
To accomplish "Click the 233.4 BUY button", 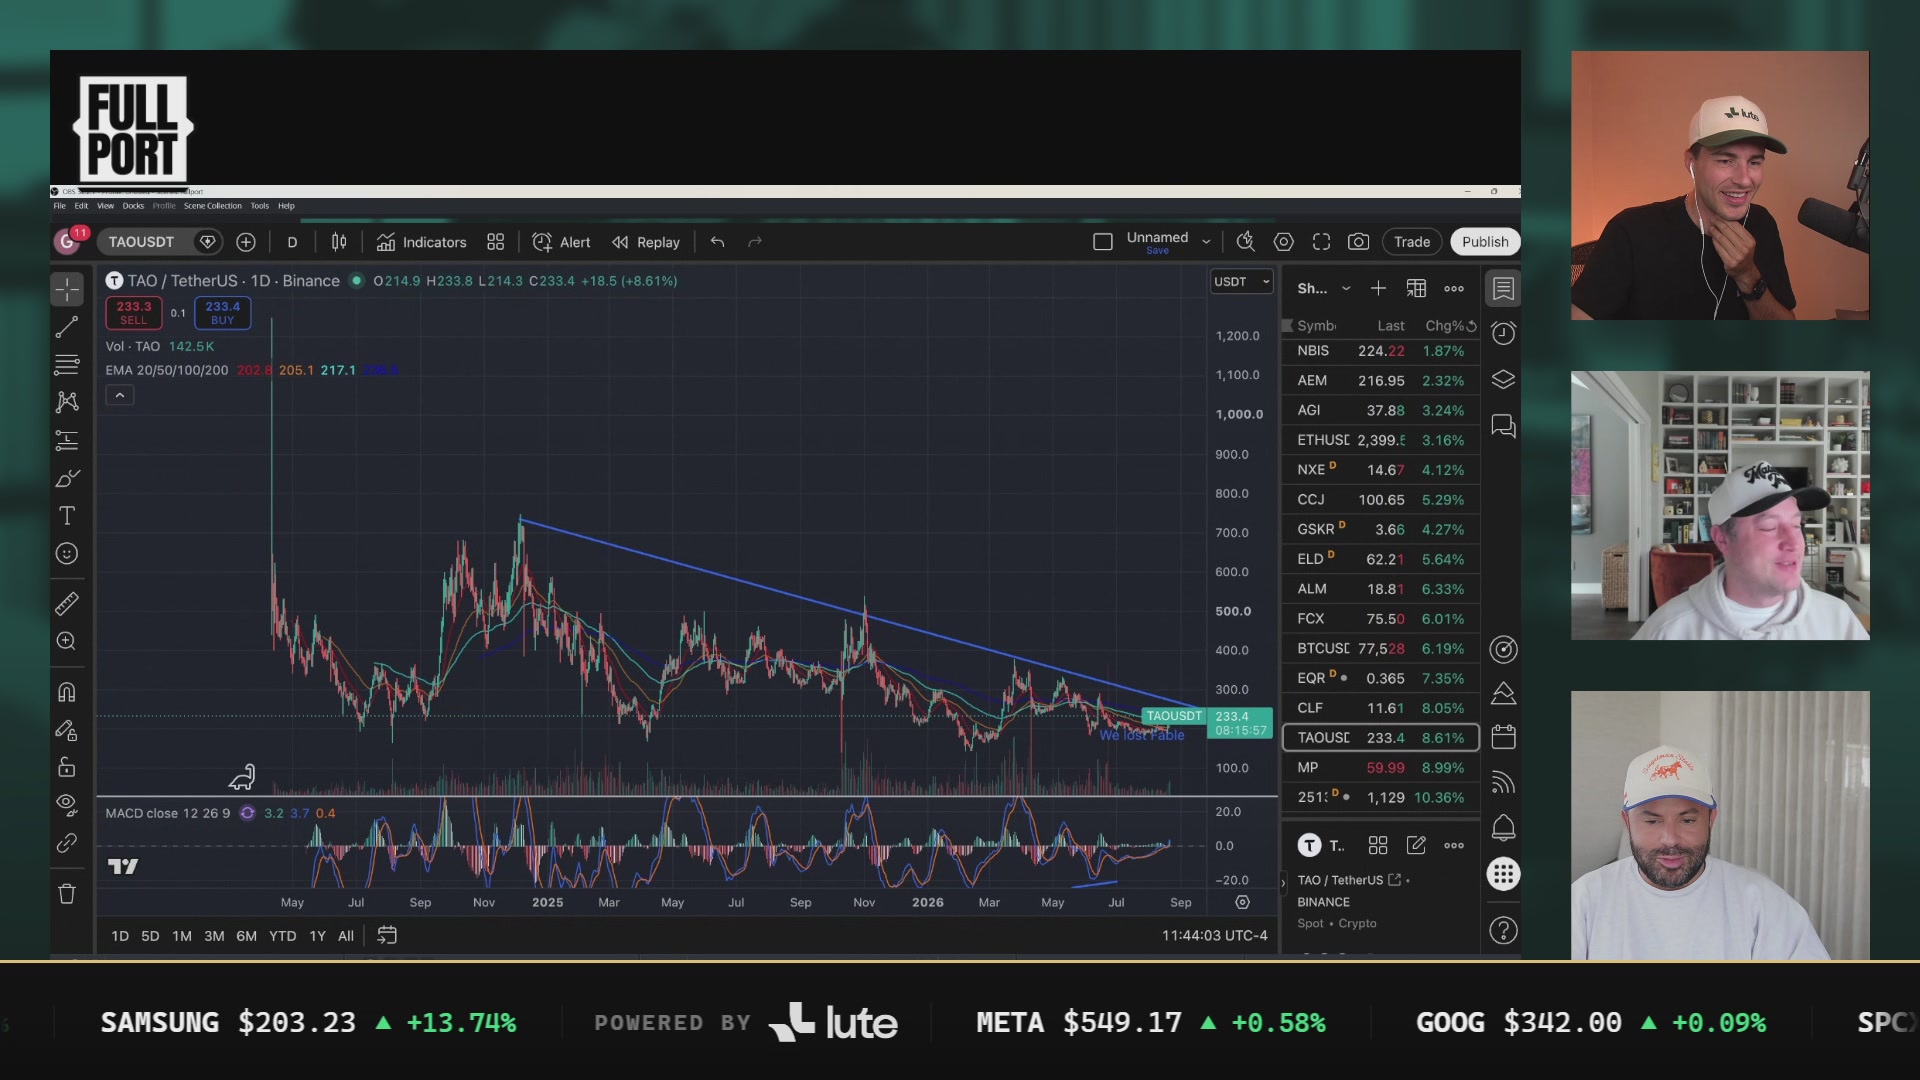I will pyautogui.click(x=222, y=313).
